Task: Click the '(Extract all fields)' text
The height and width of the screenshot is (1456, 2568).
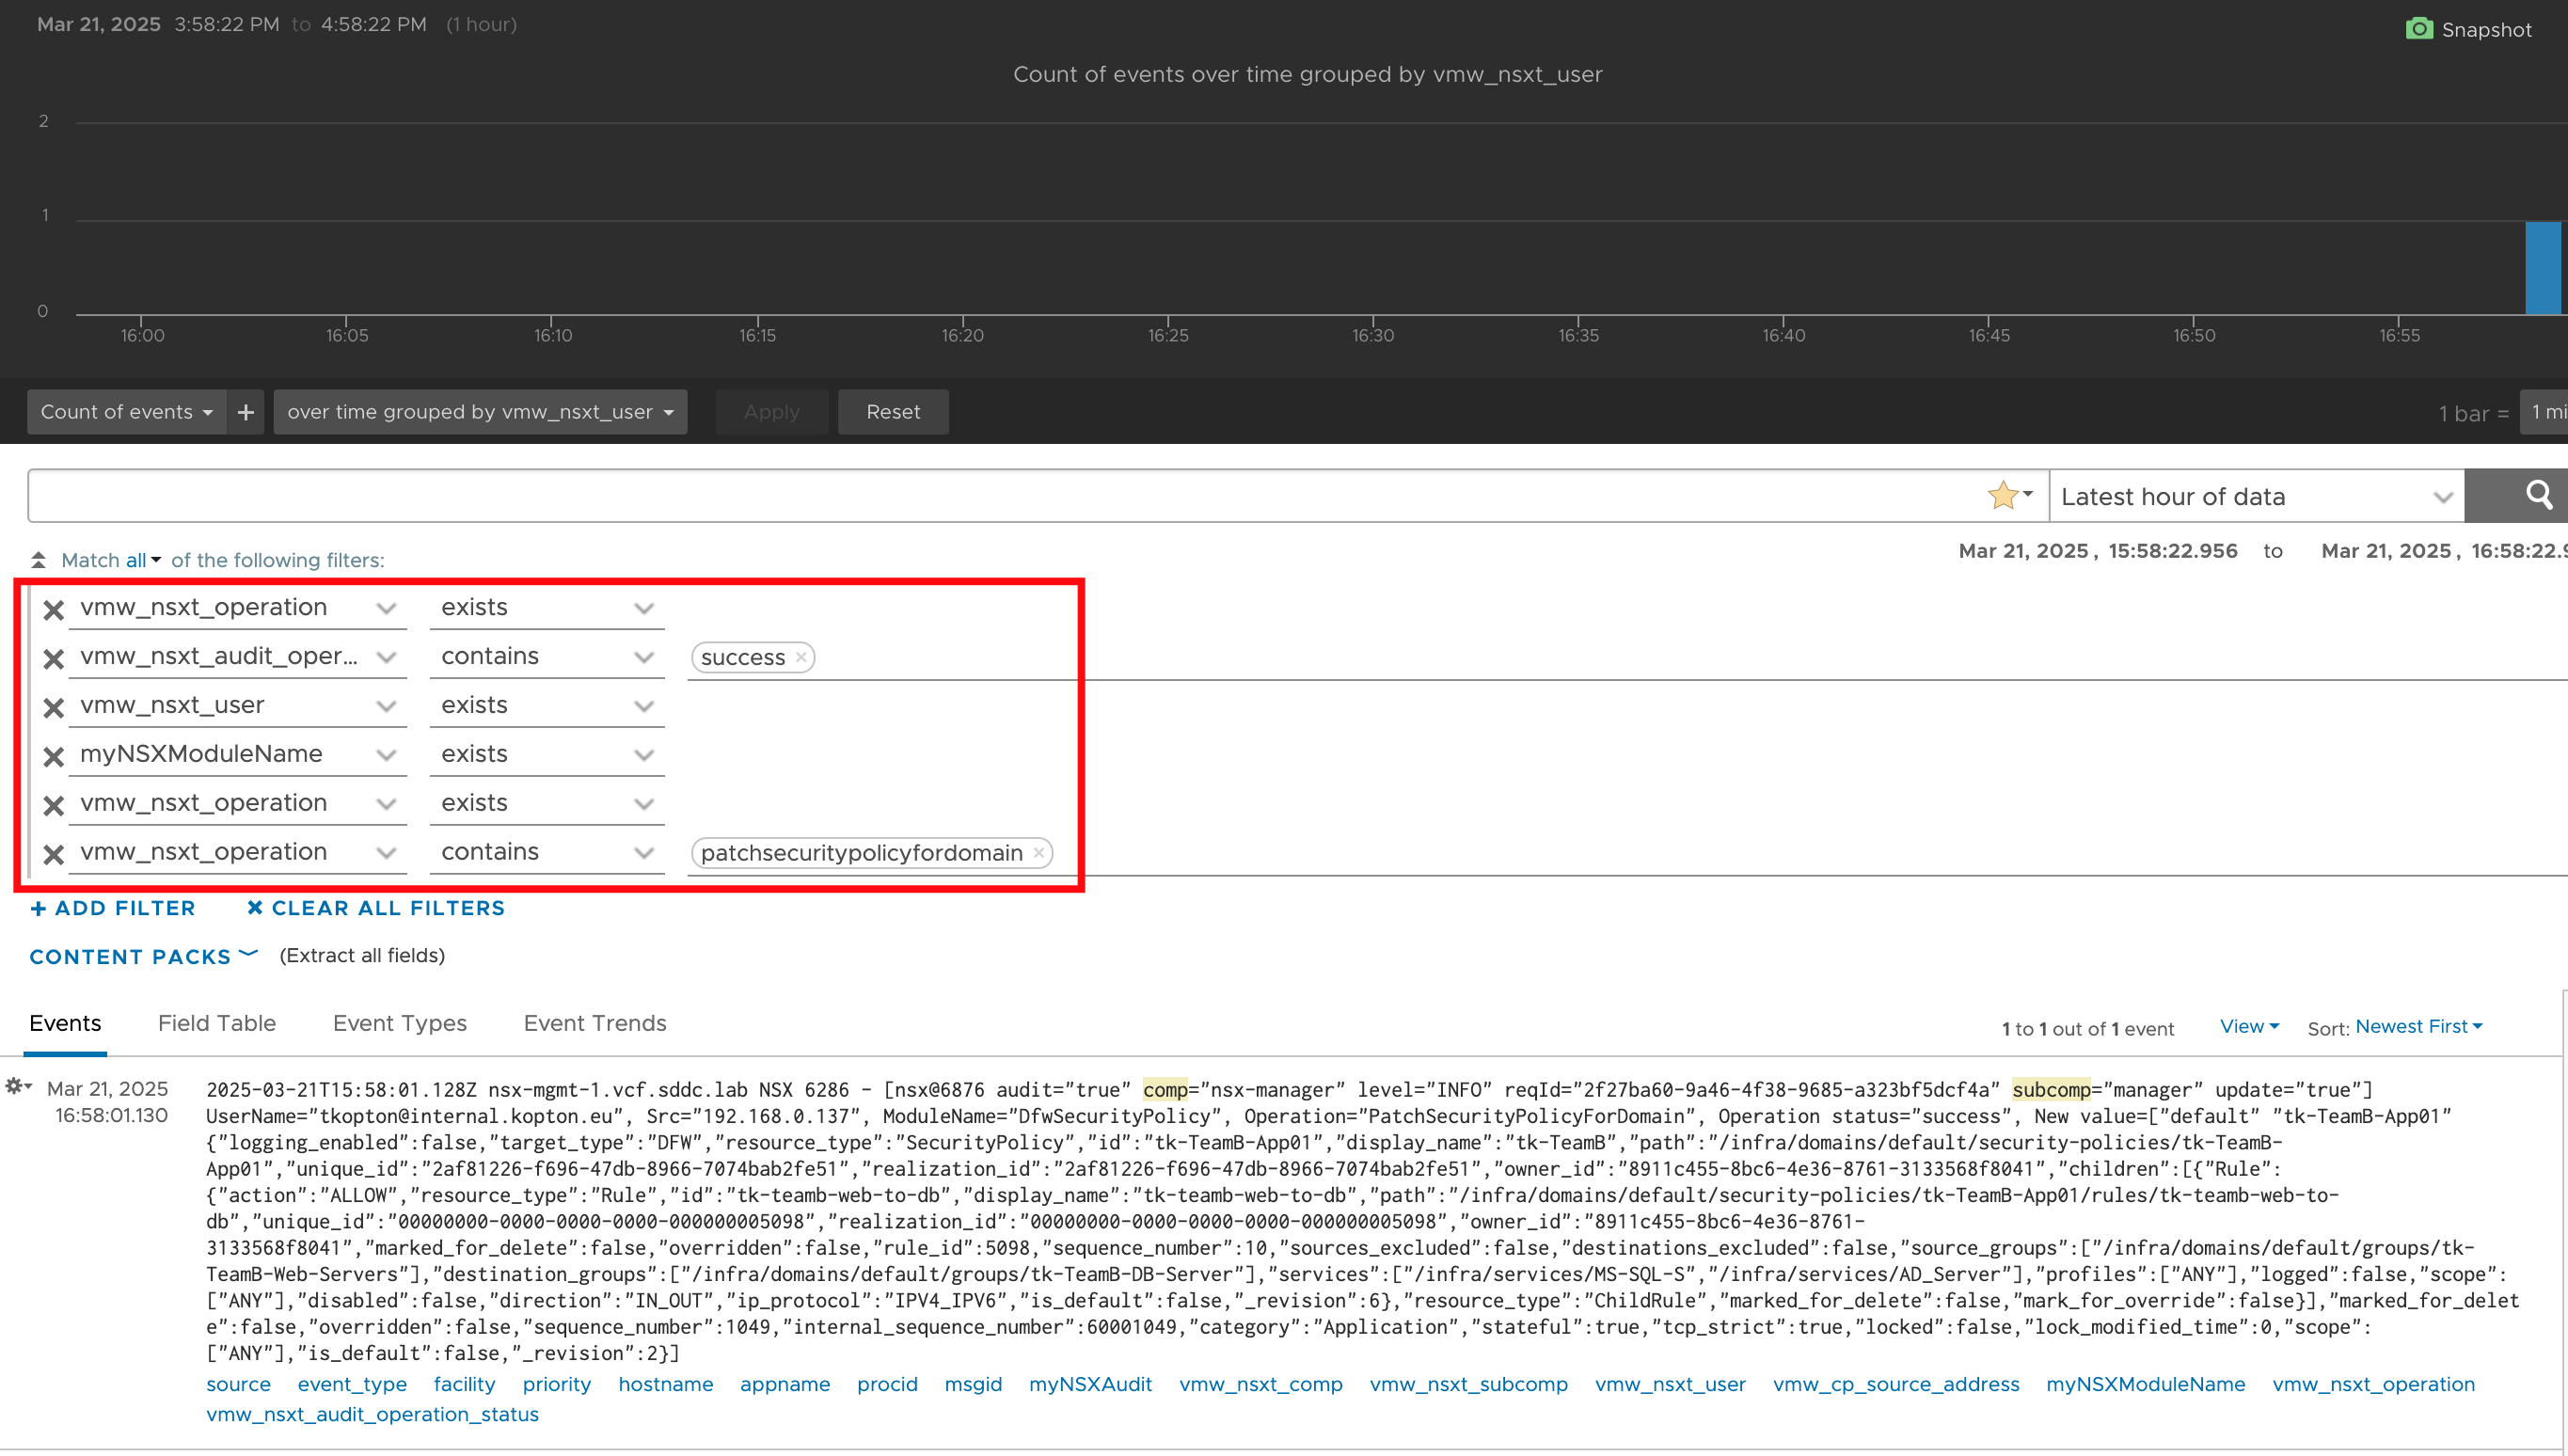Action: click(x=362, y=955)
